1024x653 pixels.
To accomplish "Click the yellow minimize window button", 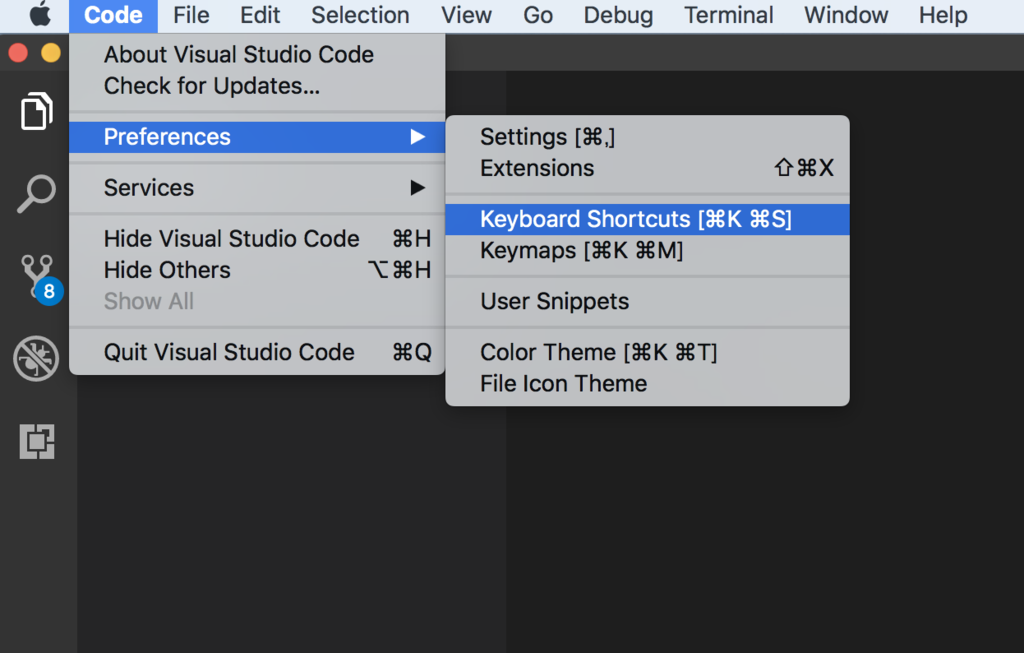I will 51,53.
